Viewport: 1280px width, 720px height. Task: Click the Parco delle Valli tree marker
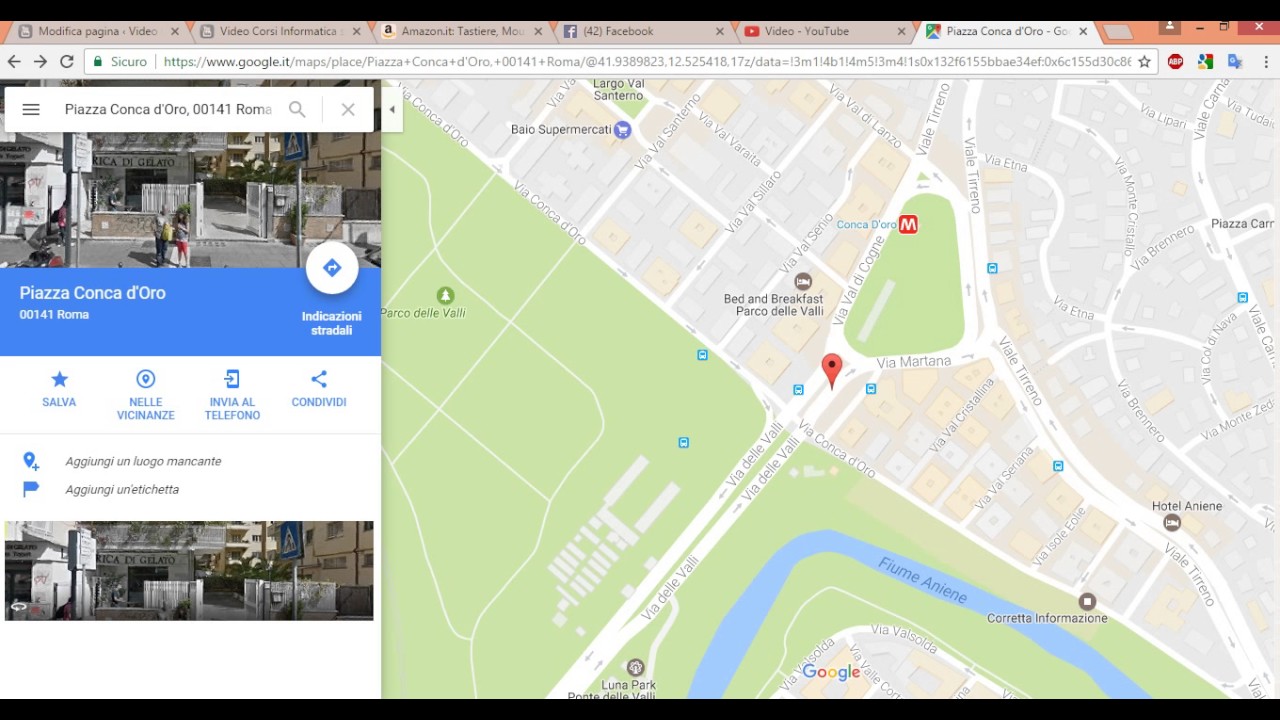[x=445, y=295]
